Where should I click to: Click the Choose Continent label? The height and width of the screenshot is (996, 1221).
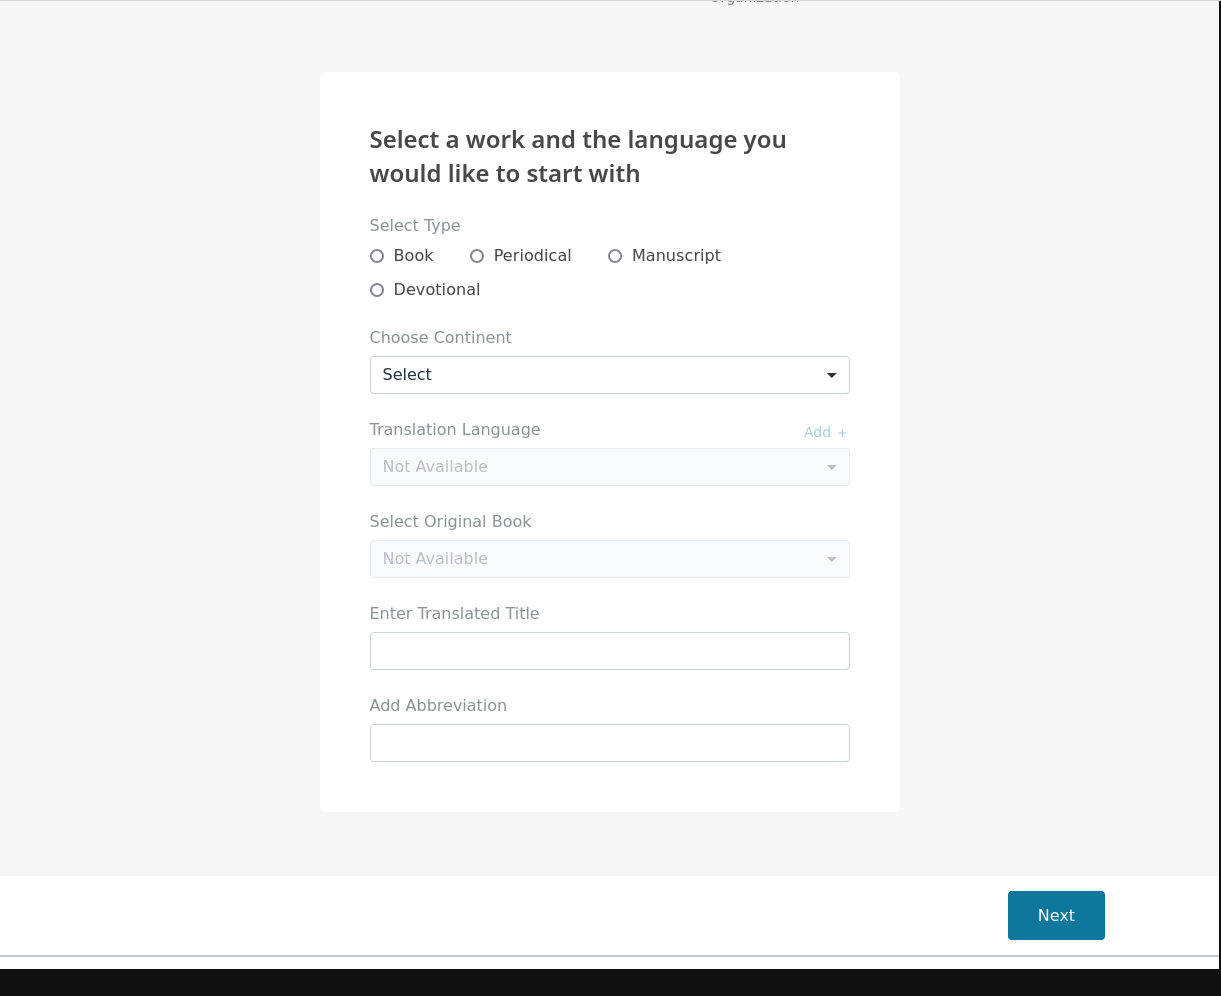440,338
